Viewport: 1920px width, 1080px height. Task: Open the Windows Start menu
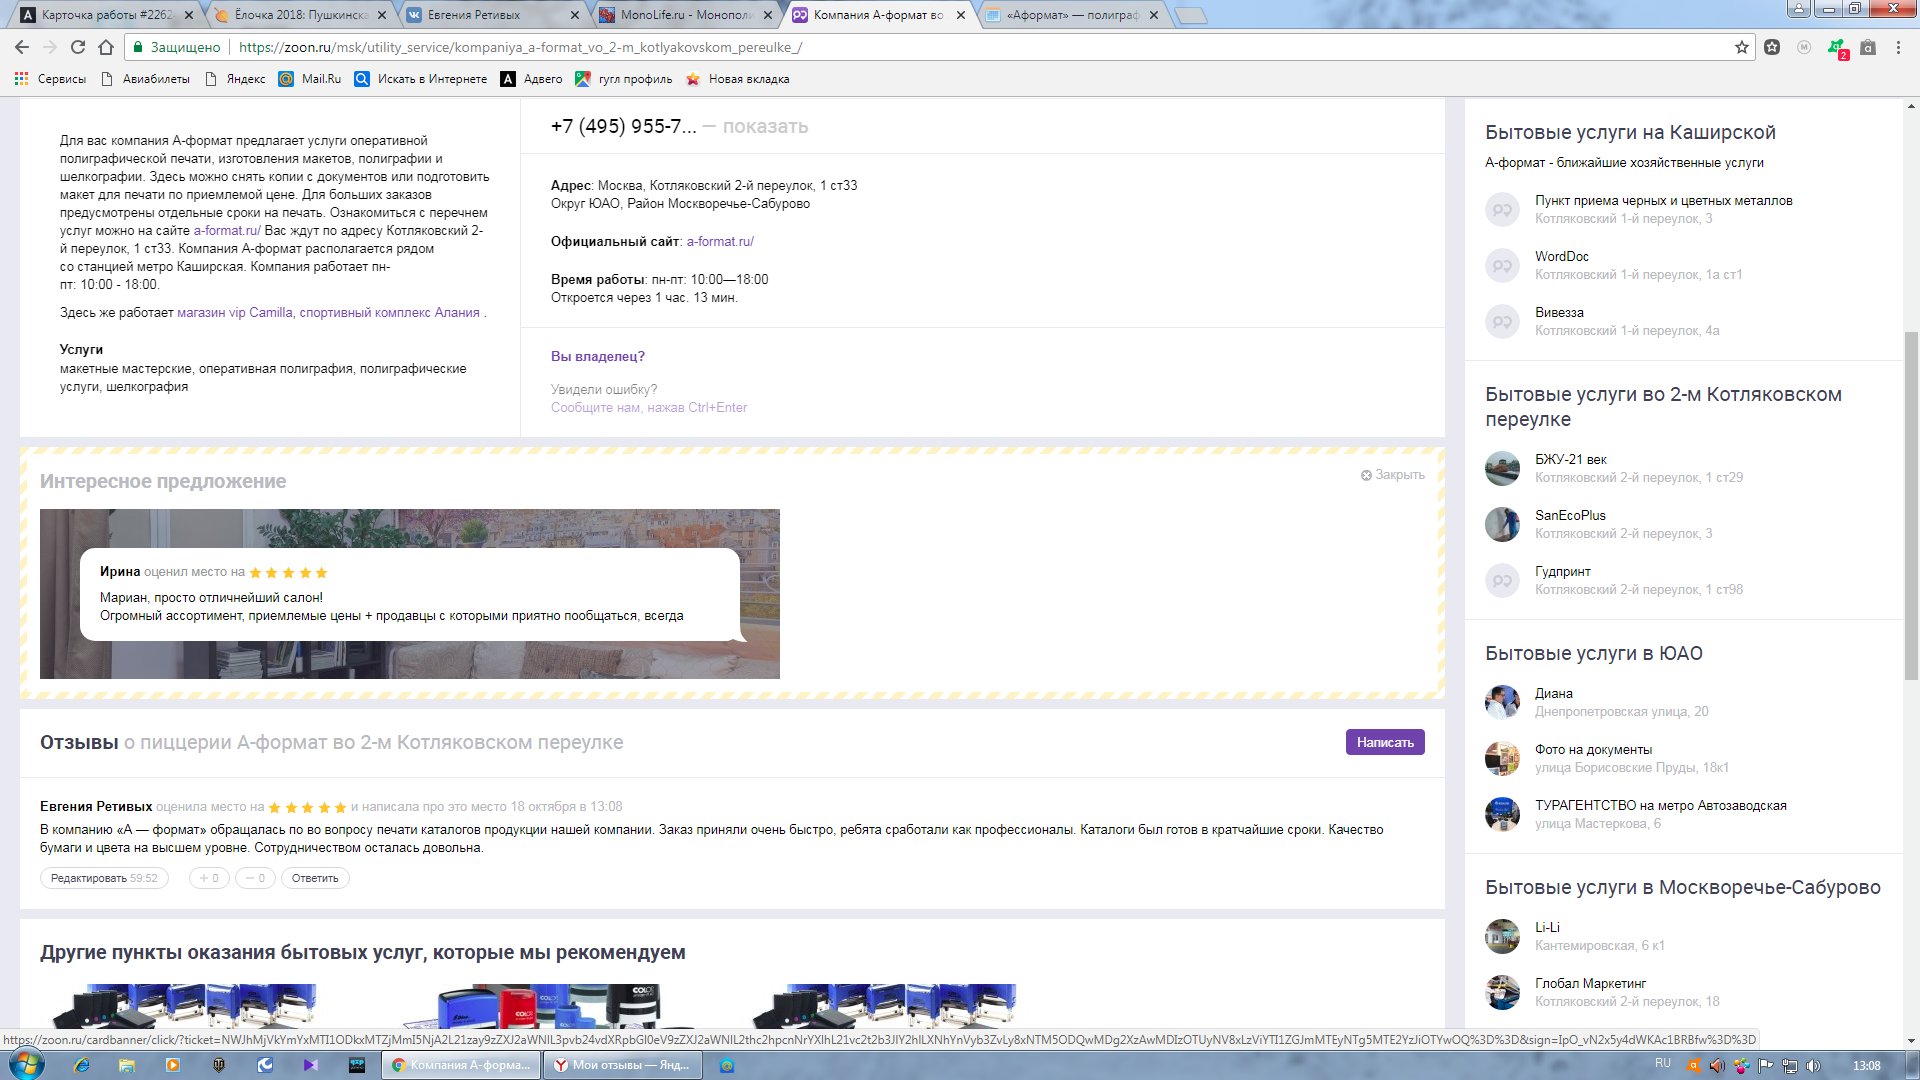coord(25,1065)
